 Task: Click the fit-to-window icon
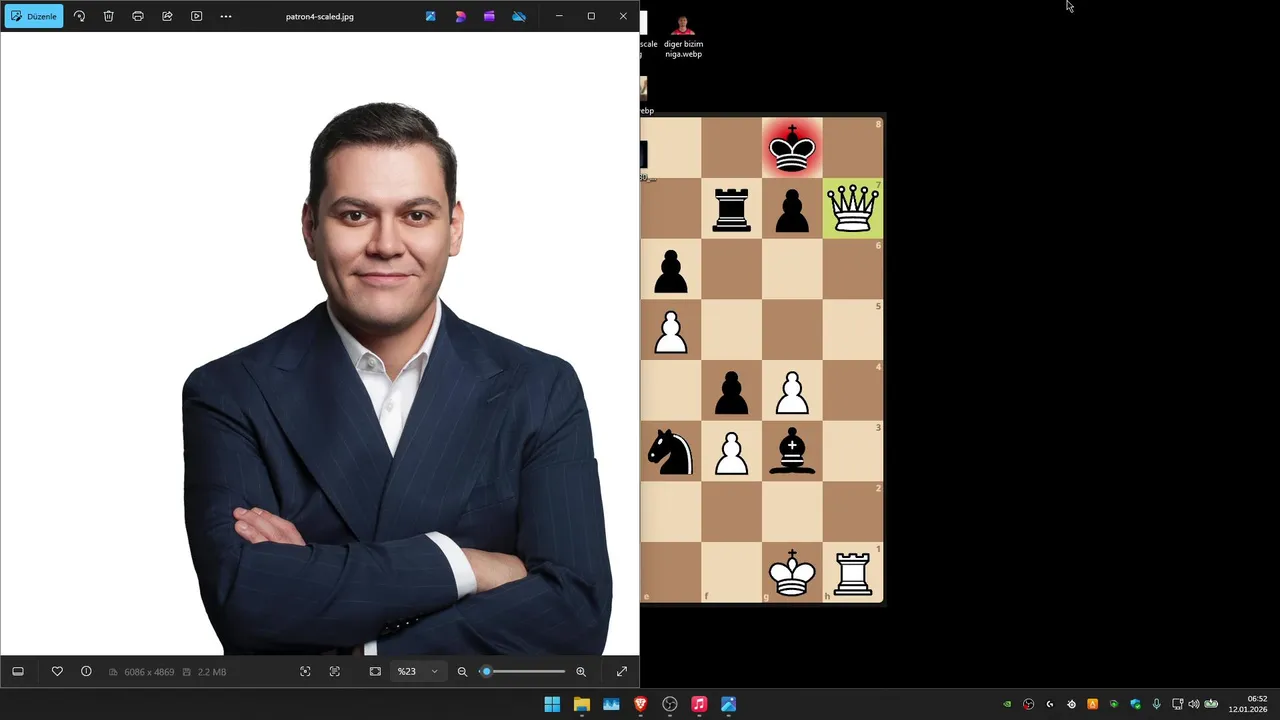click(375, 671)
